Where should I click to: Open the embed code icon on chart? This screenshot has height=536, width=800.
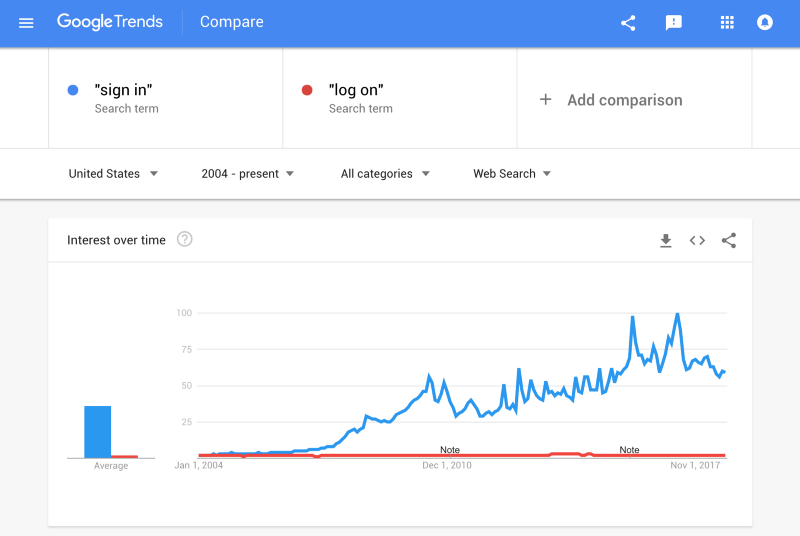[697, 240]
